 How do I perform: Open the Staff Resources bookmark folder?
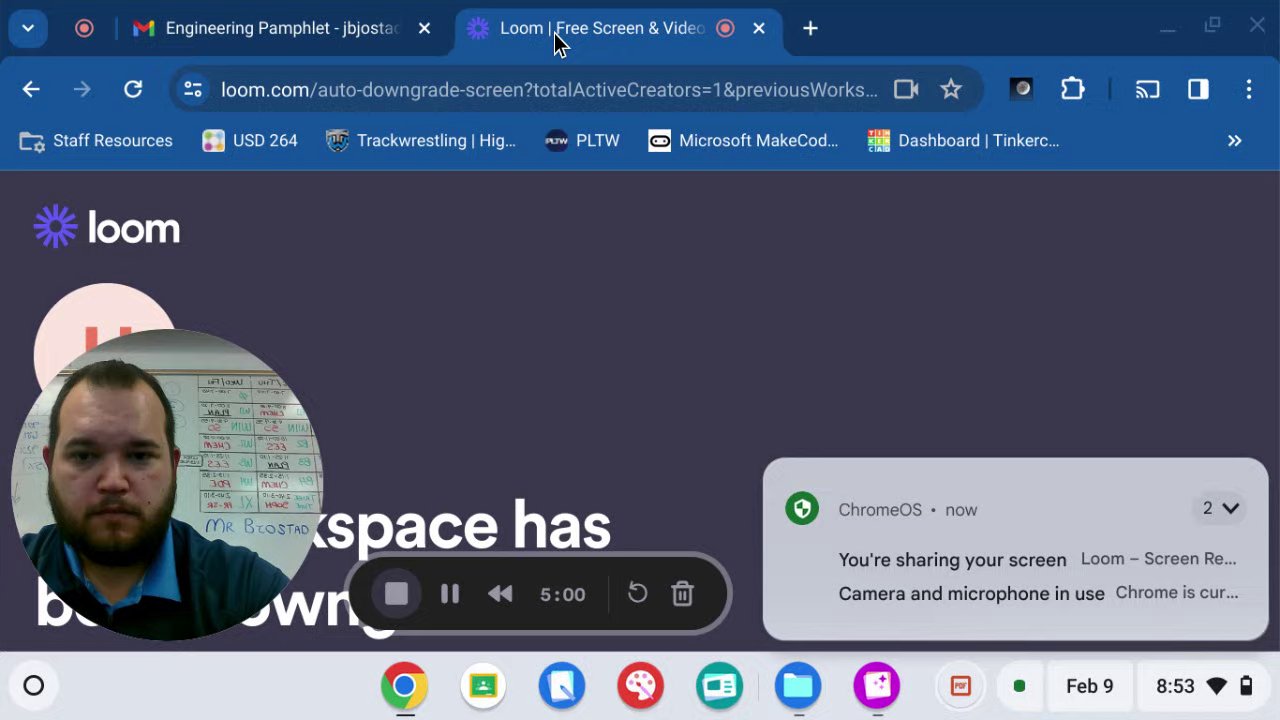pyautogui.click(x=96, y=141)
